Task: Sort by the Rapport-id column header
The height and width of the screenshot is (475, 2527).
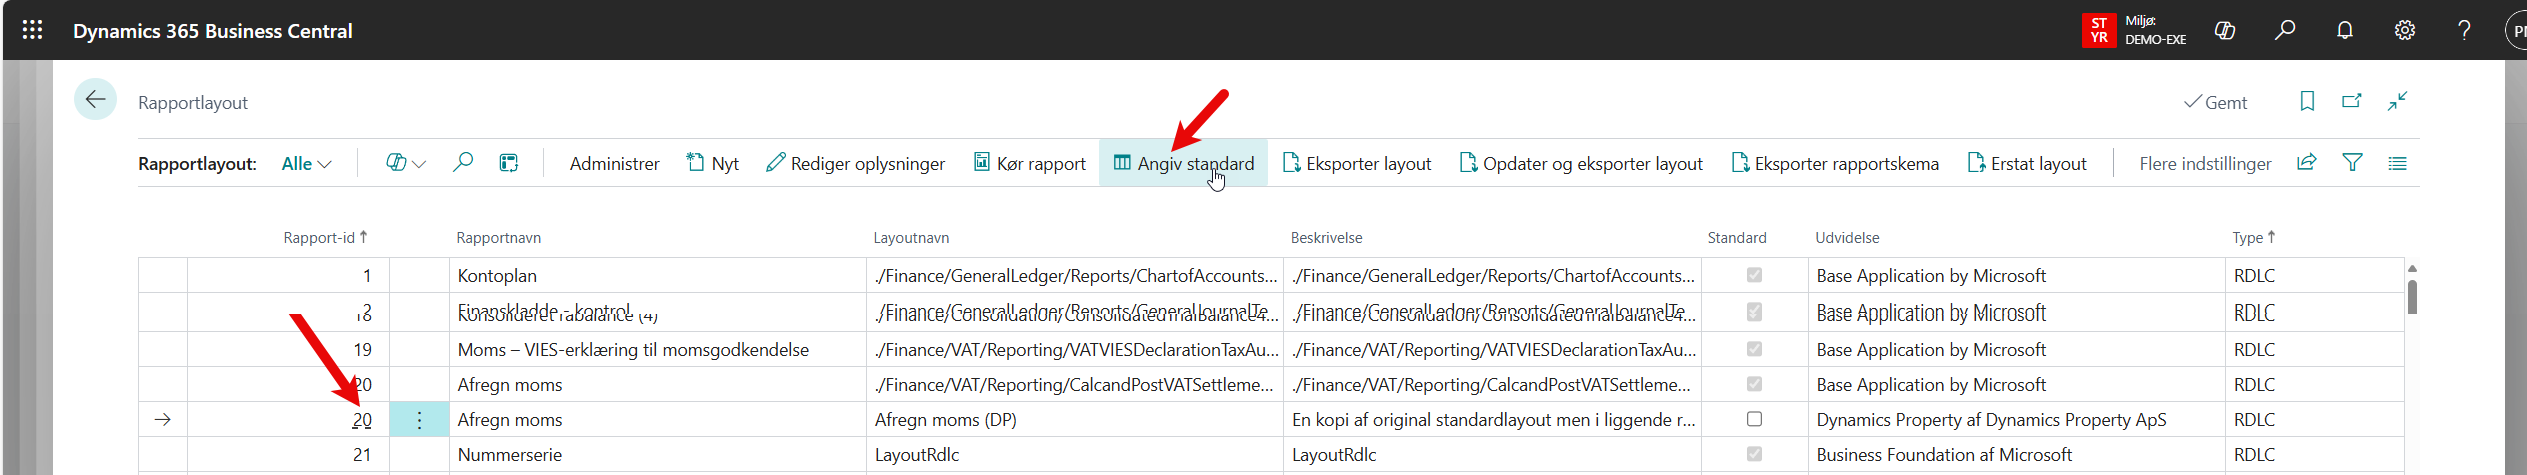Action: click(x=325, y=238)
